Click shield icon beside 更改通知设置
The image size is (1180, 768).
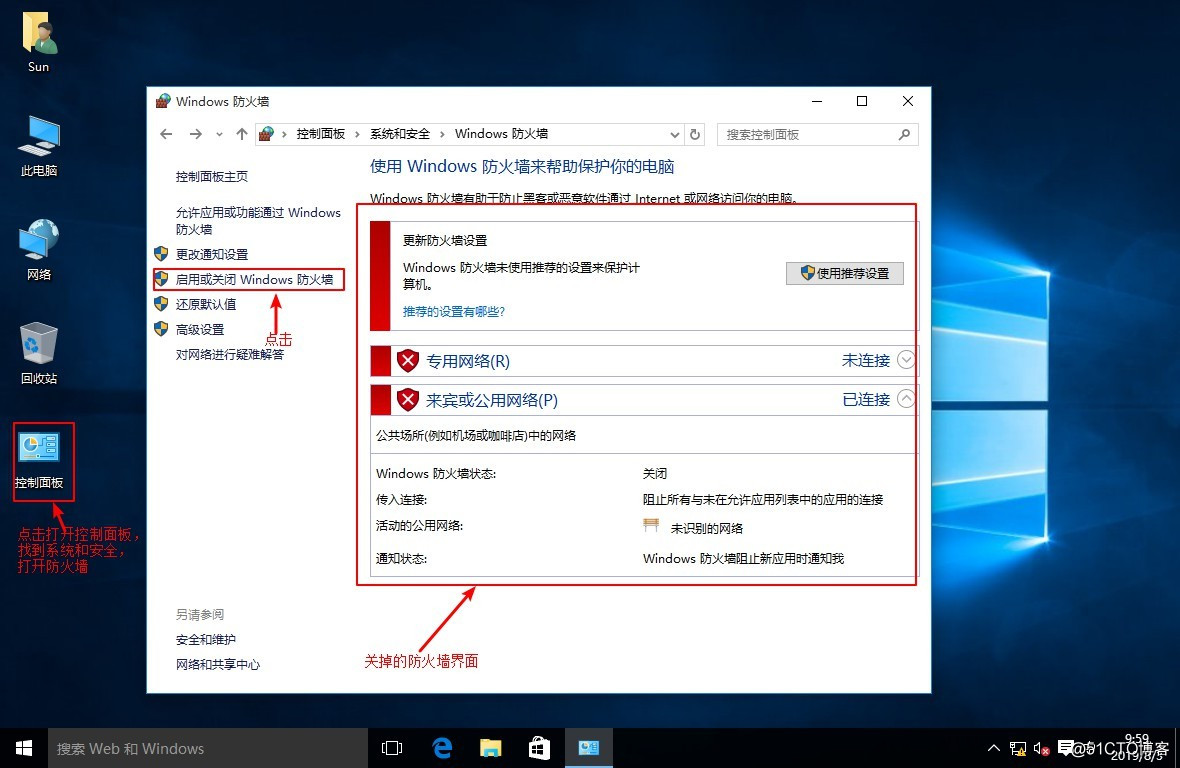tap(161, 253)
